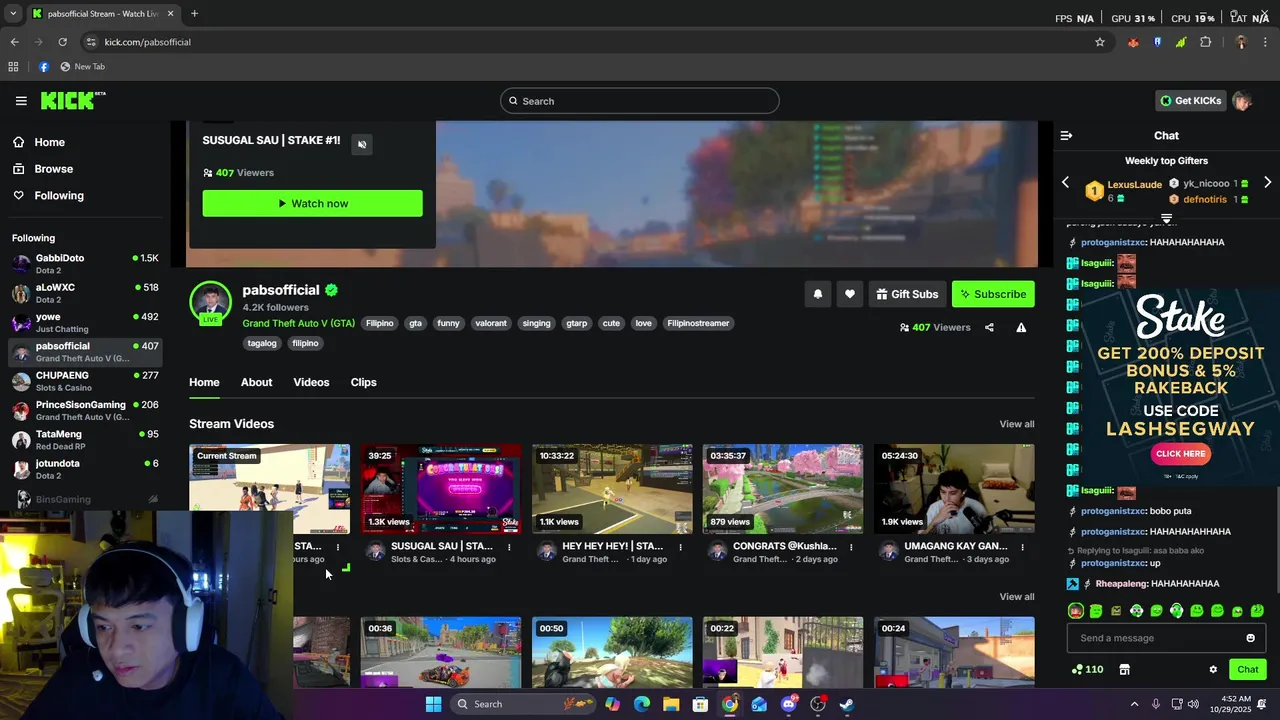Open options for SUSUGAL SAU video
The height and width of the screenshot is (720, 1280).
coord(509,547)
